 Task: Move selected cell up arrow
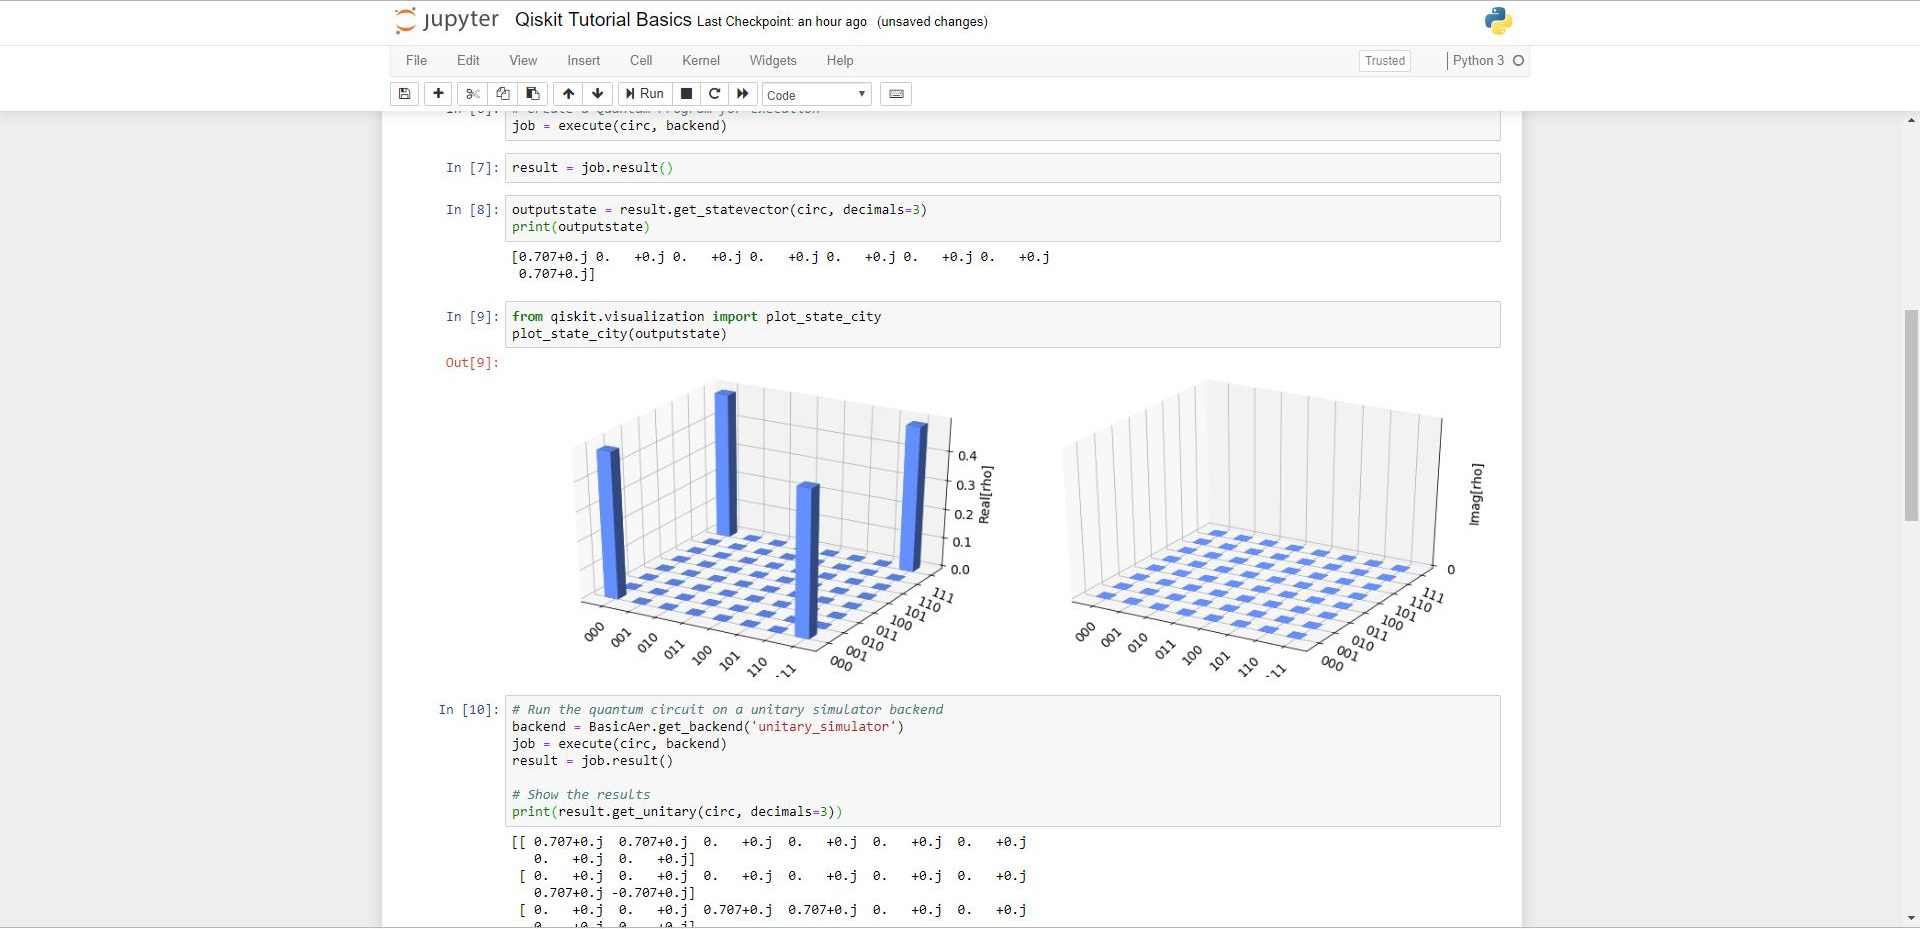pyautogui.click(x=568, y=94)
